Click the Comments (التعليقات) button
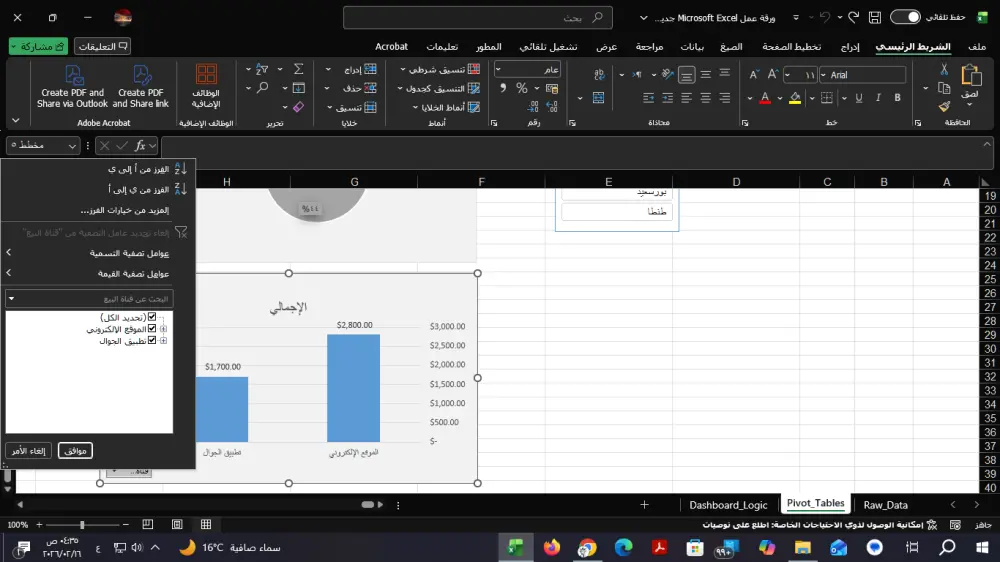 tap(103, 47)
